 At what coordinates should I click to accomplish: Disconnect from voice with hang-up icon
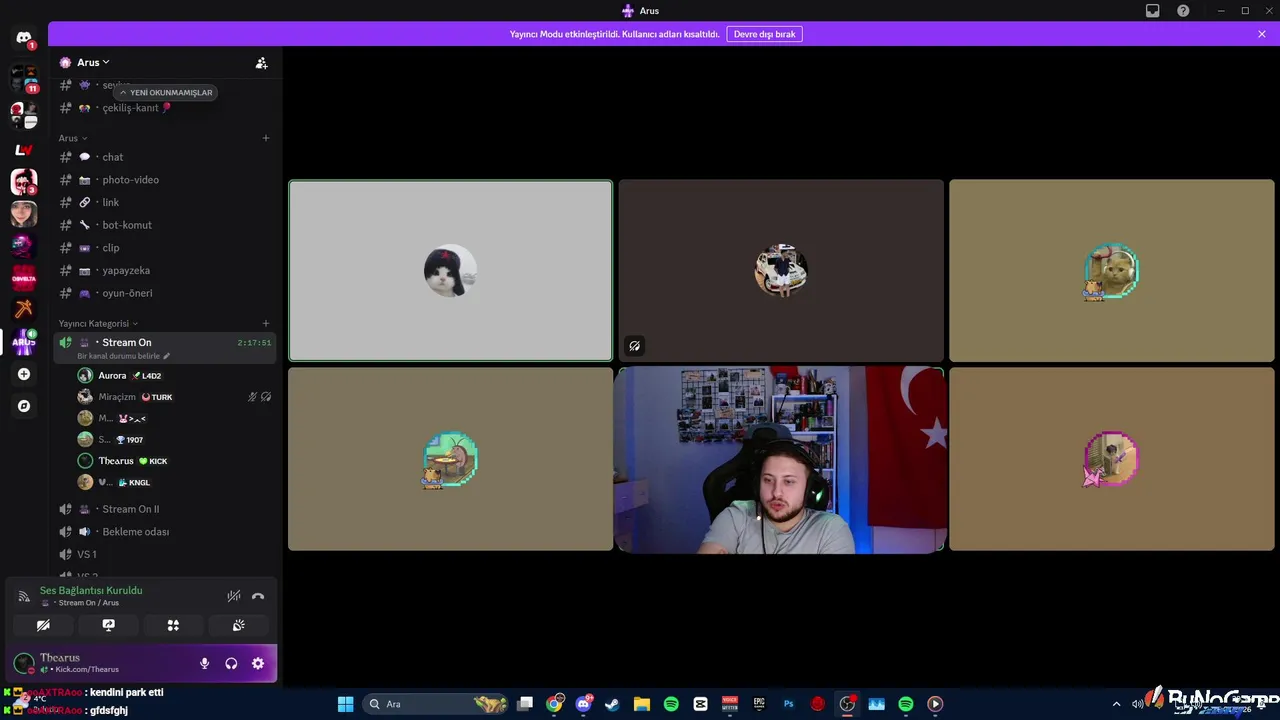[258, 596]
